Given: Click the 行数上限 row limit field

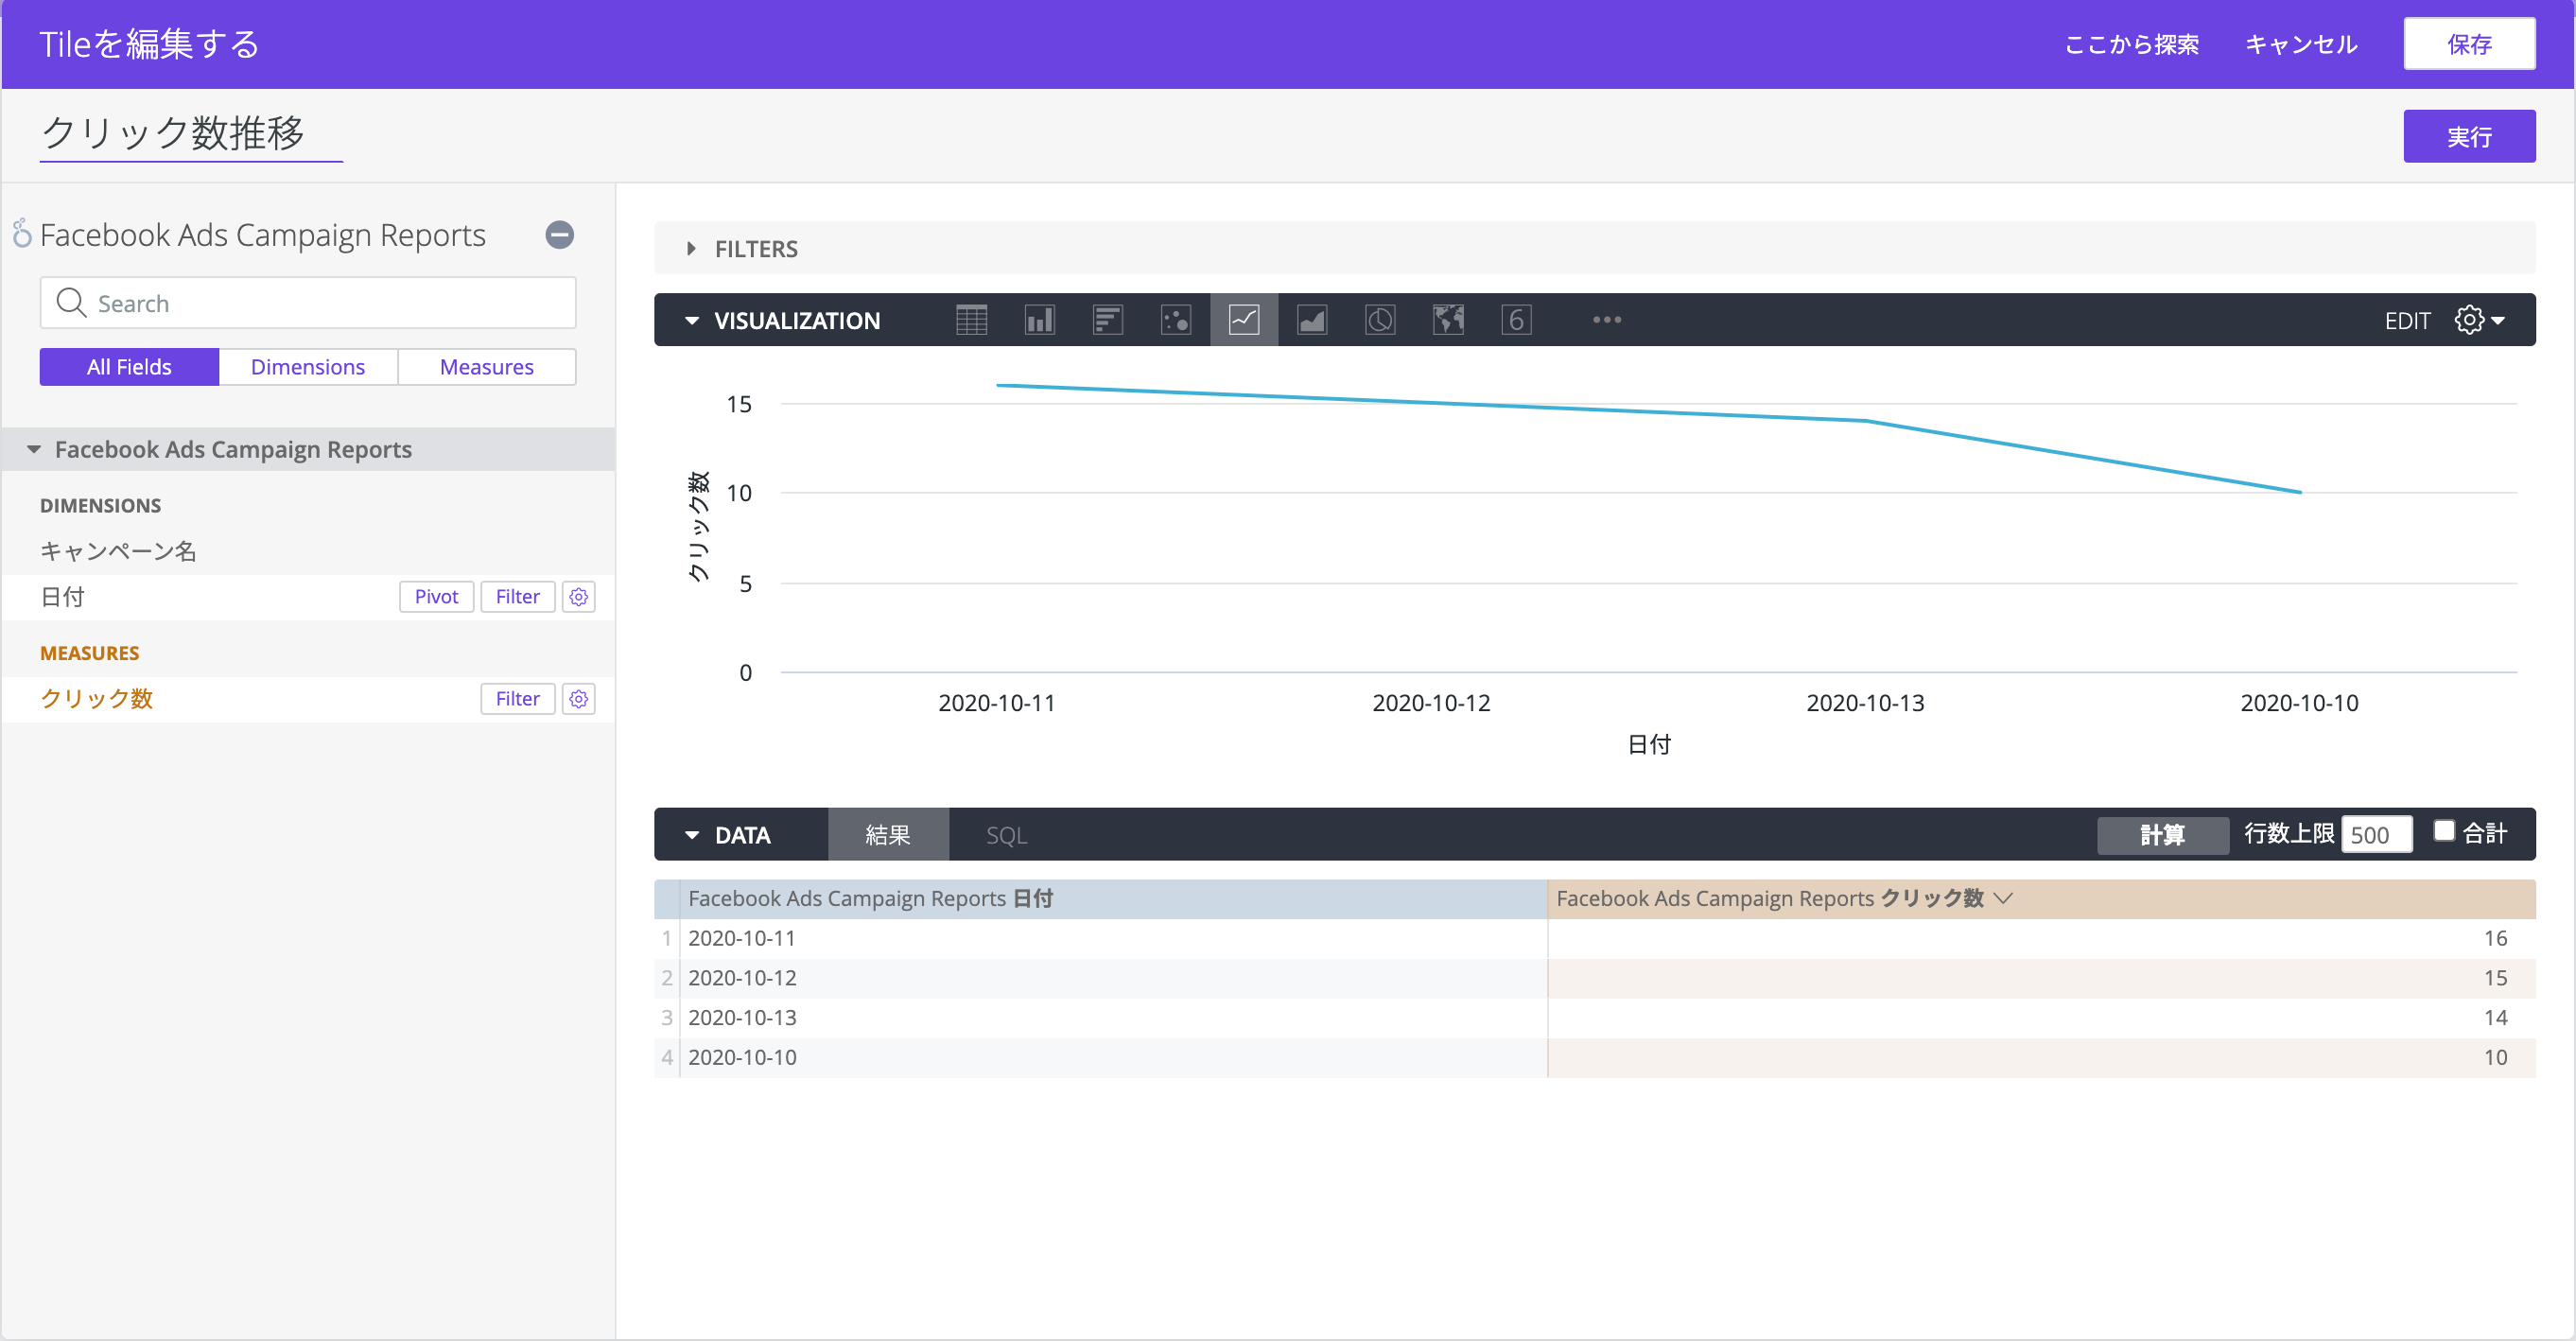Looking at the screenshot, I should (x=2376, y=835).
